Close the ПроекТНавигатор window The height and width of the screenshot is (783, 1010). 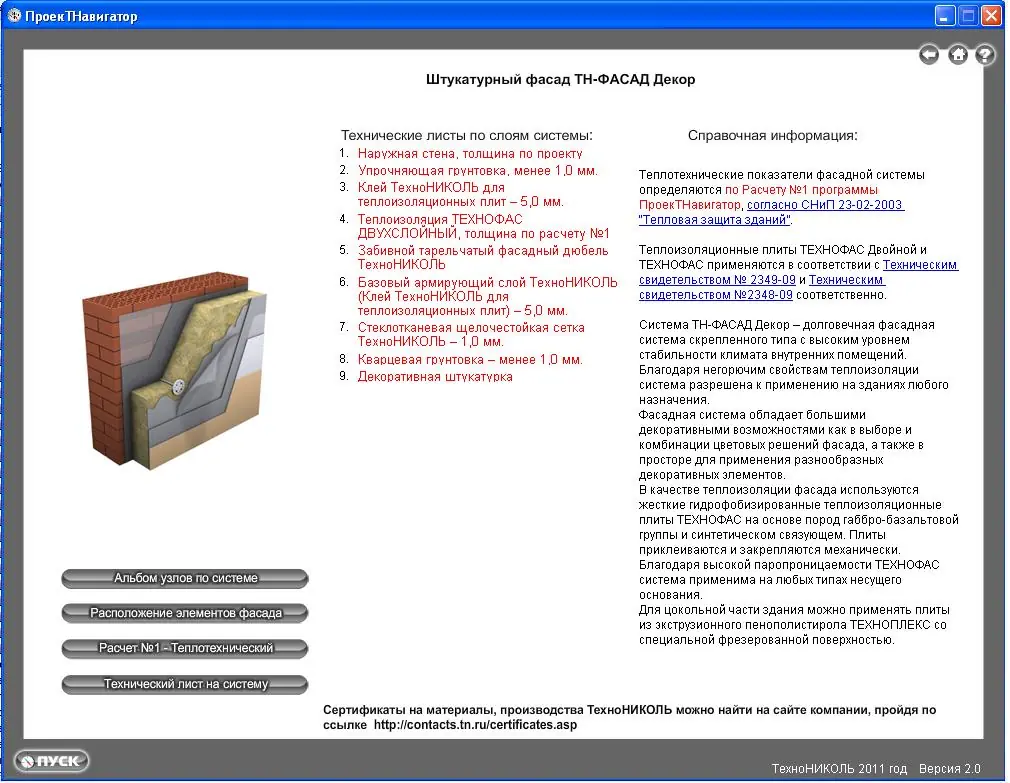coord(991,15)
